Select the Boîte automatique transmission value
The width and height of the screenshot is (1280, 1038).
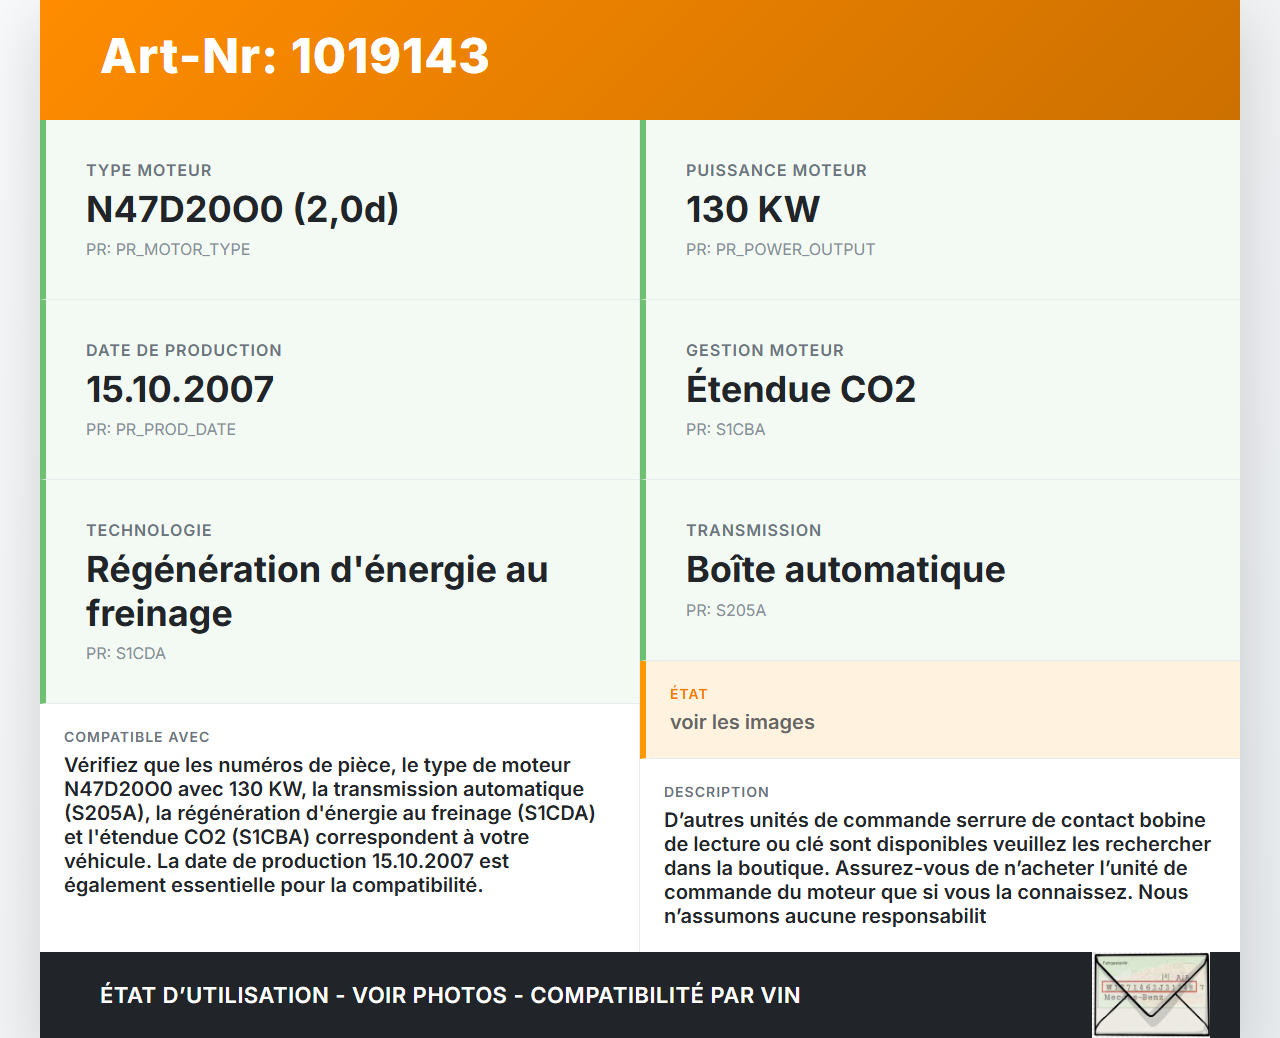click(x=845, y=569)
